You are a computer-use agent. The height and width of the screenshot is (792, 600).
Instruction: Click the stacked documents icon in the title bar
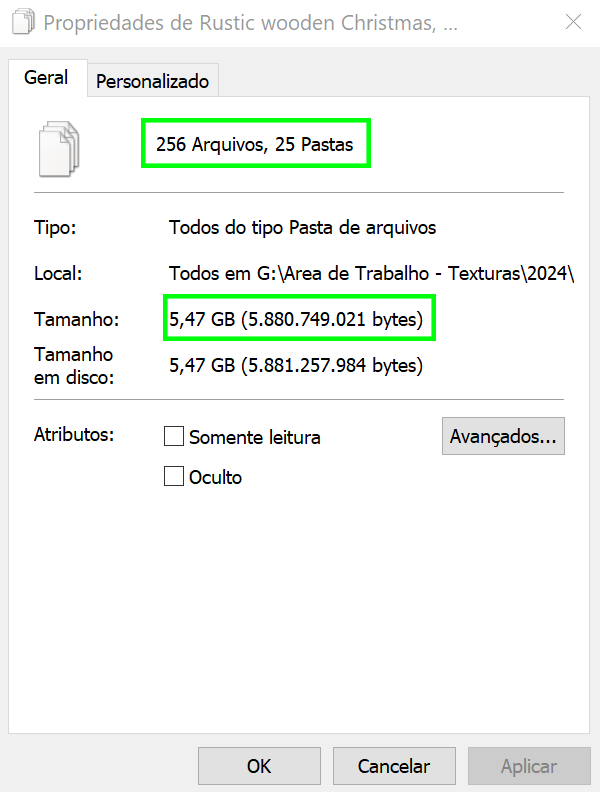point(23,23)
